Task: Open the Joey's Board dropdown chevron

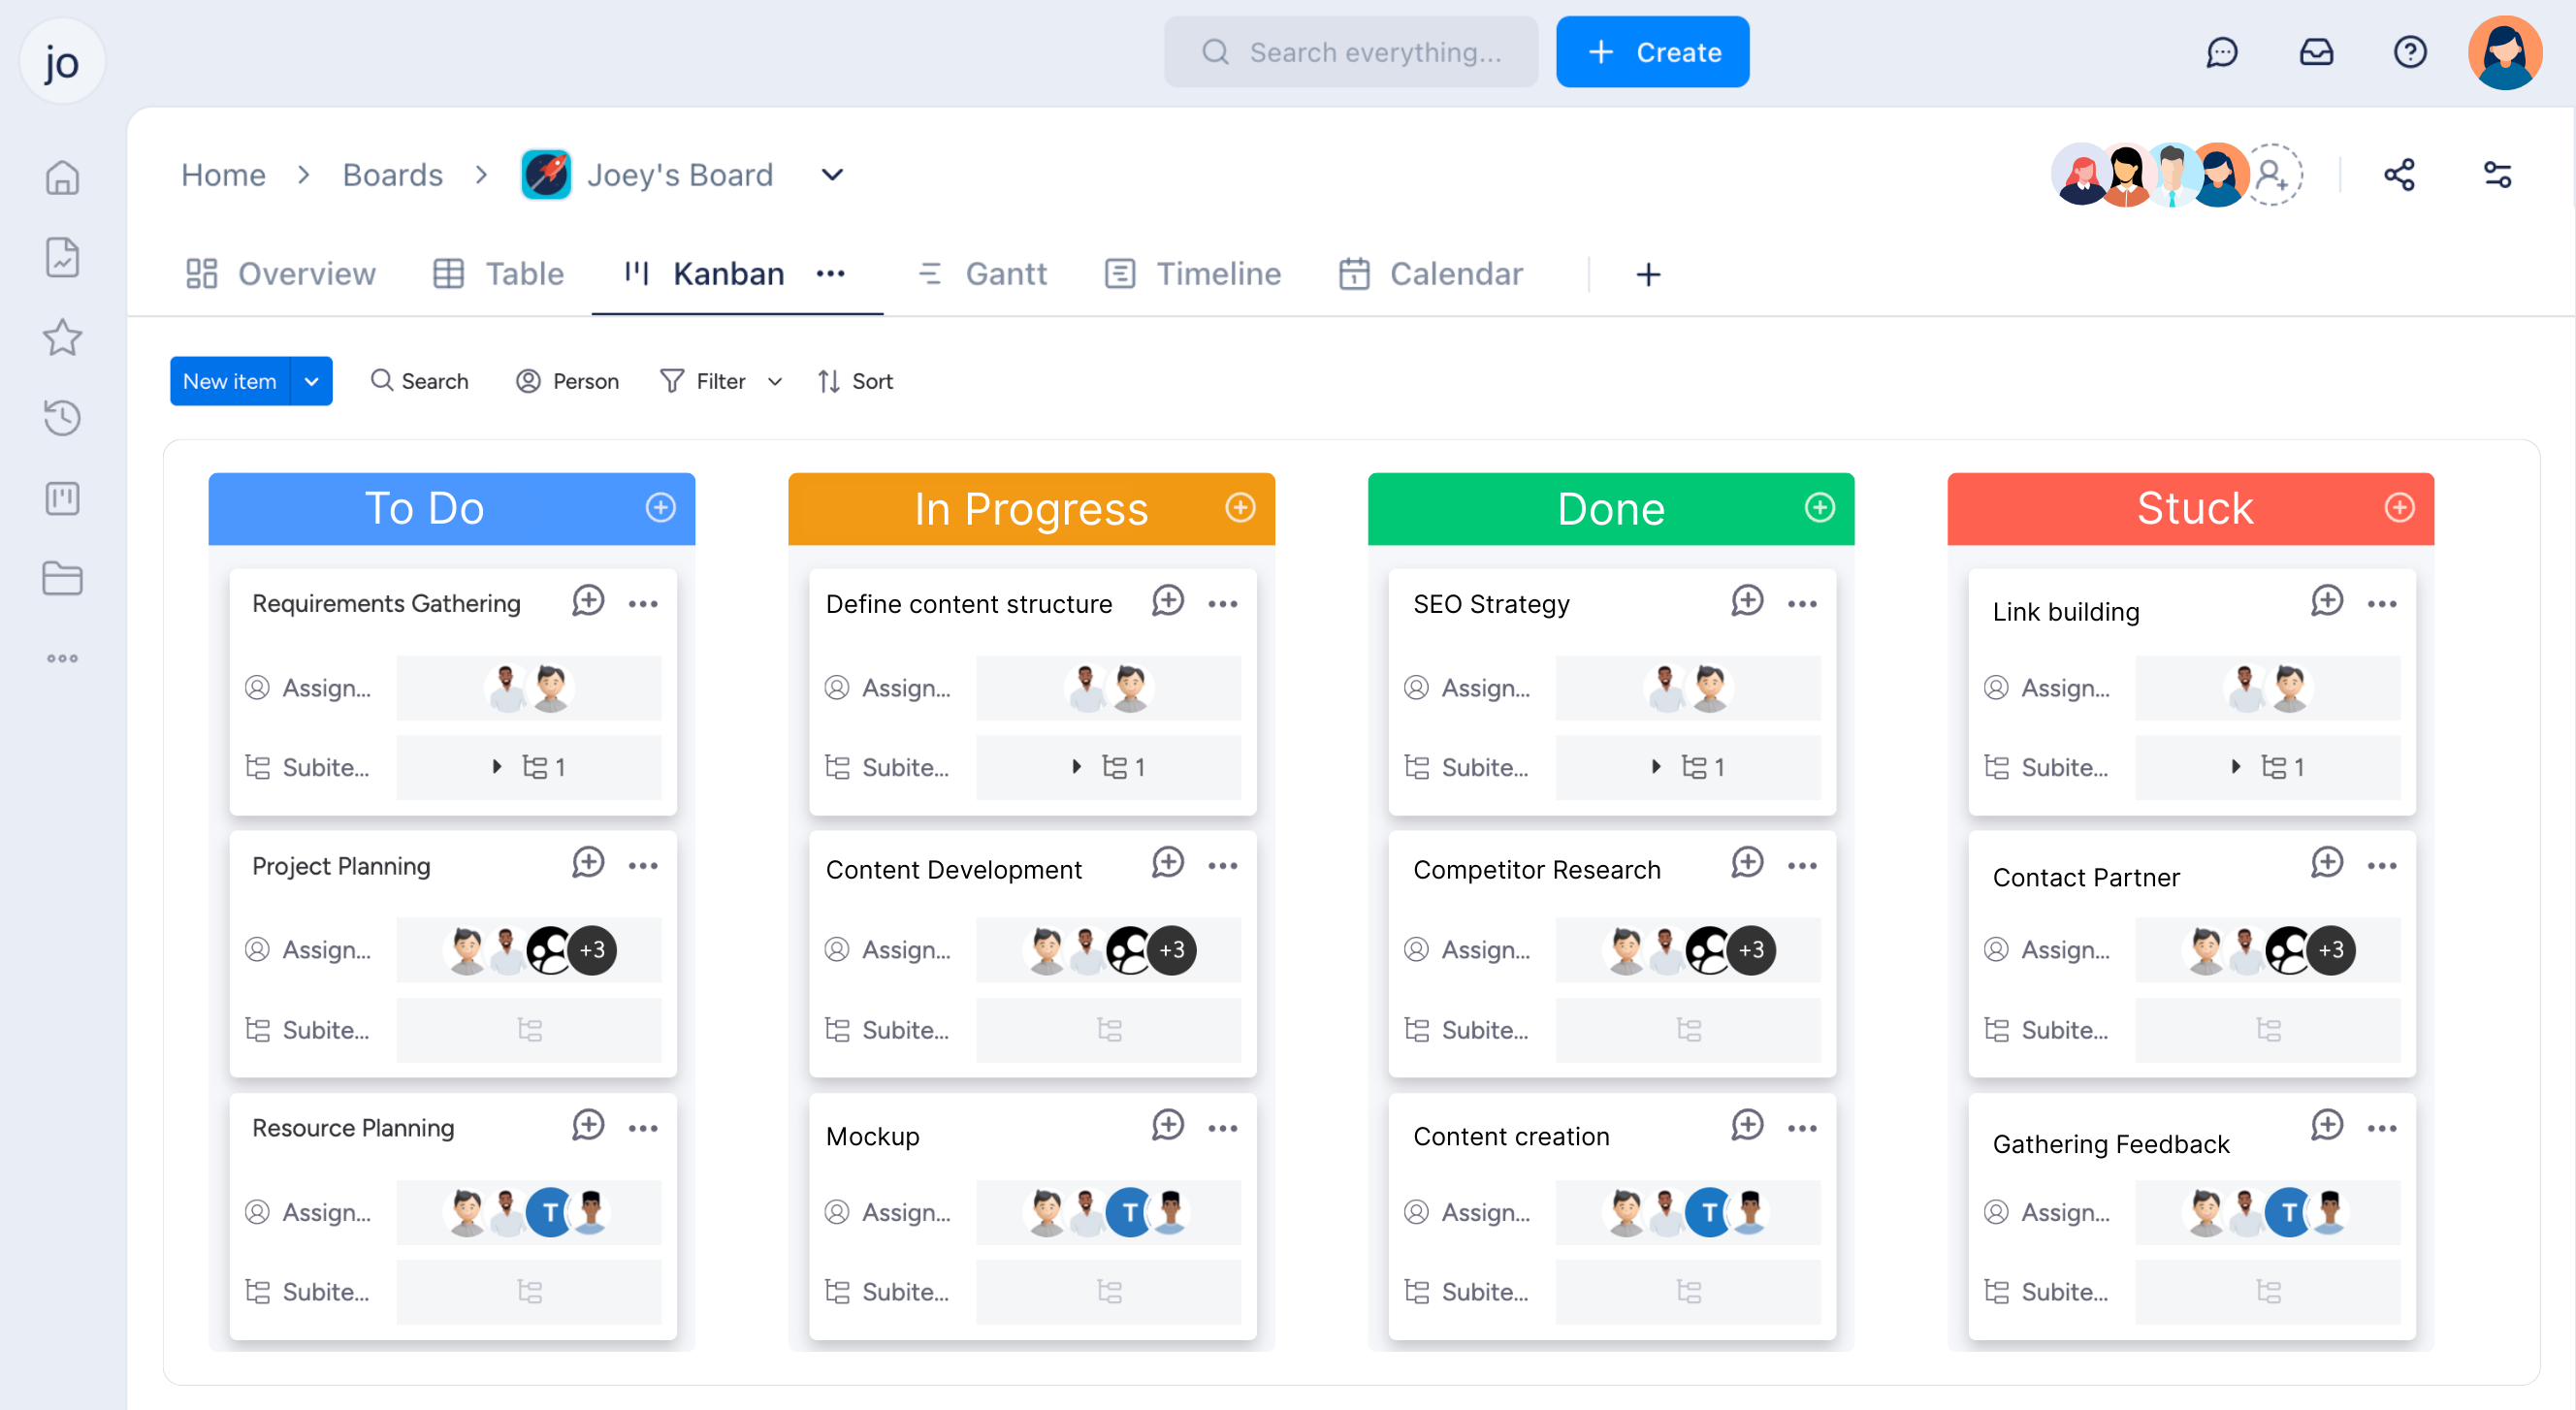Action: click(x=831, y=175)
